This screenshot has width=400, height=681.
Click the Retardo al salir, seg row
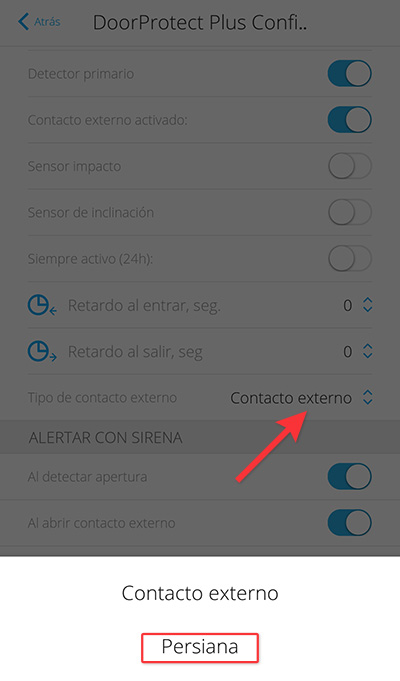coord(200,351)
